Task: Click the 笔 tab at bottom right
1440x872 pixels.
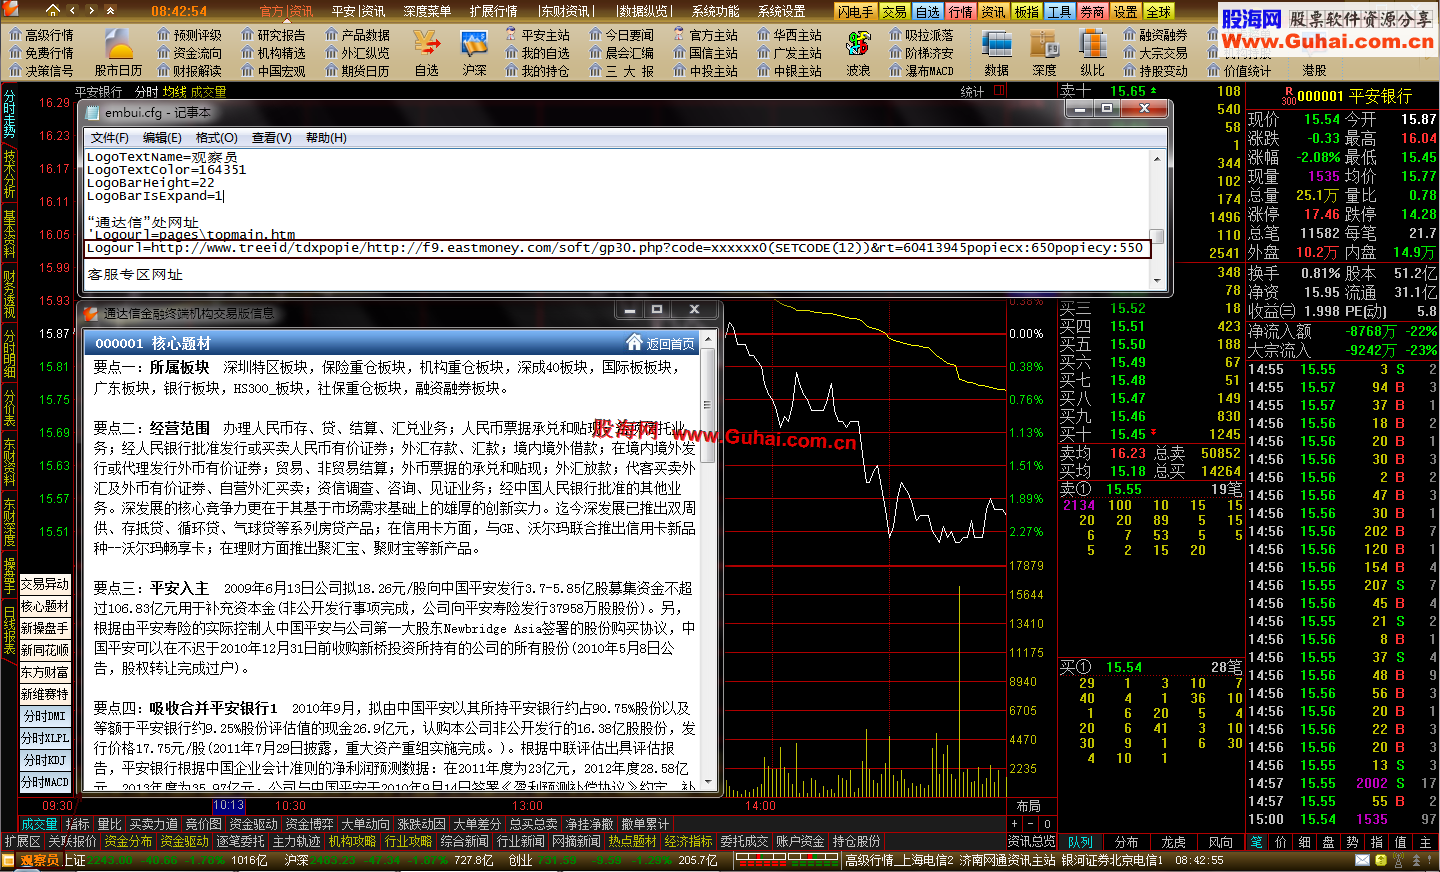Action: point(1257,843)
